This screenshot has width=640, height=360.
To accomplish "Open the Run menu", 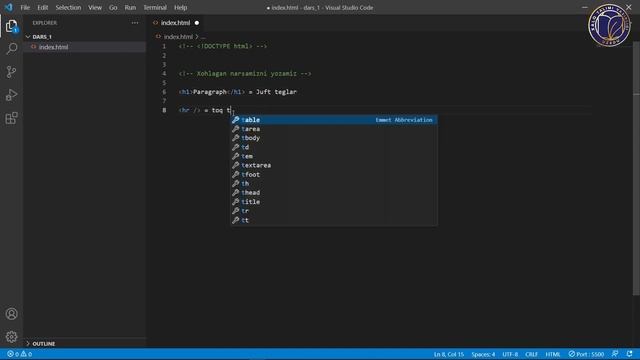I will (x=130, y=7).
